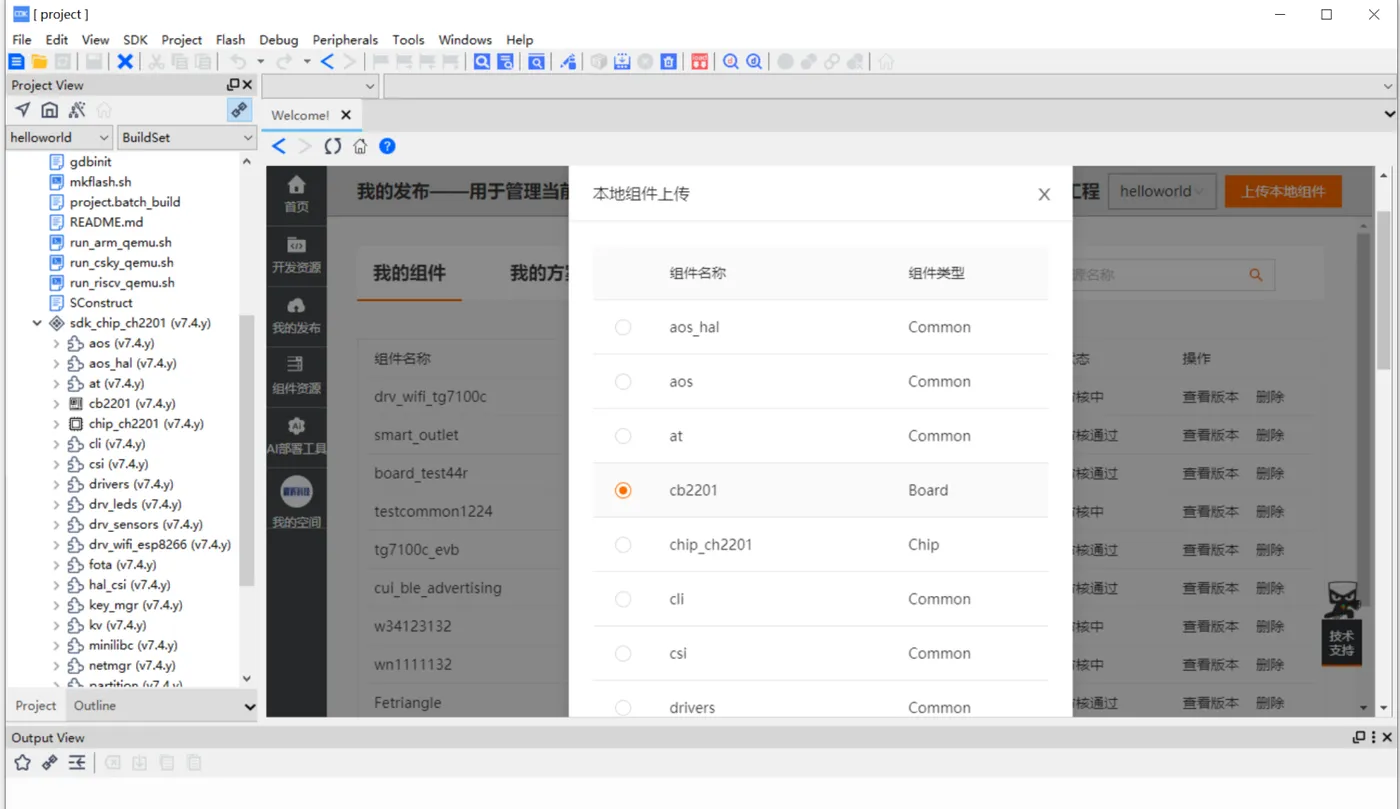Click the wrap-lines icon in Output View toolbar

pyautogui.click(x=77, y=763)
